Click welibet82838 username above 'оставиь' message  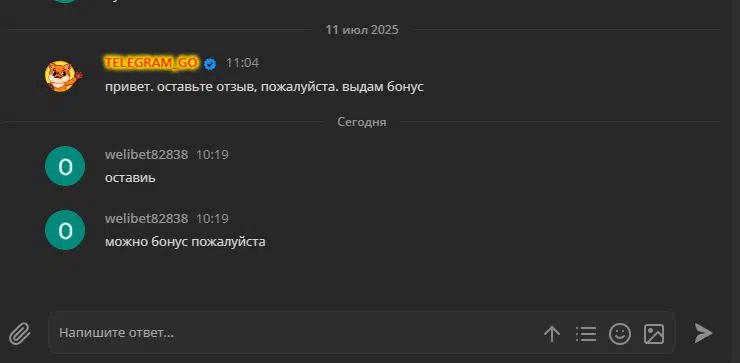[146, 154]
